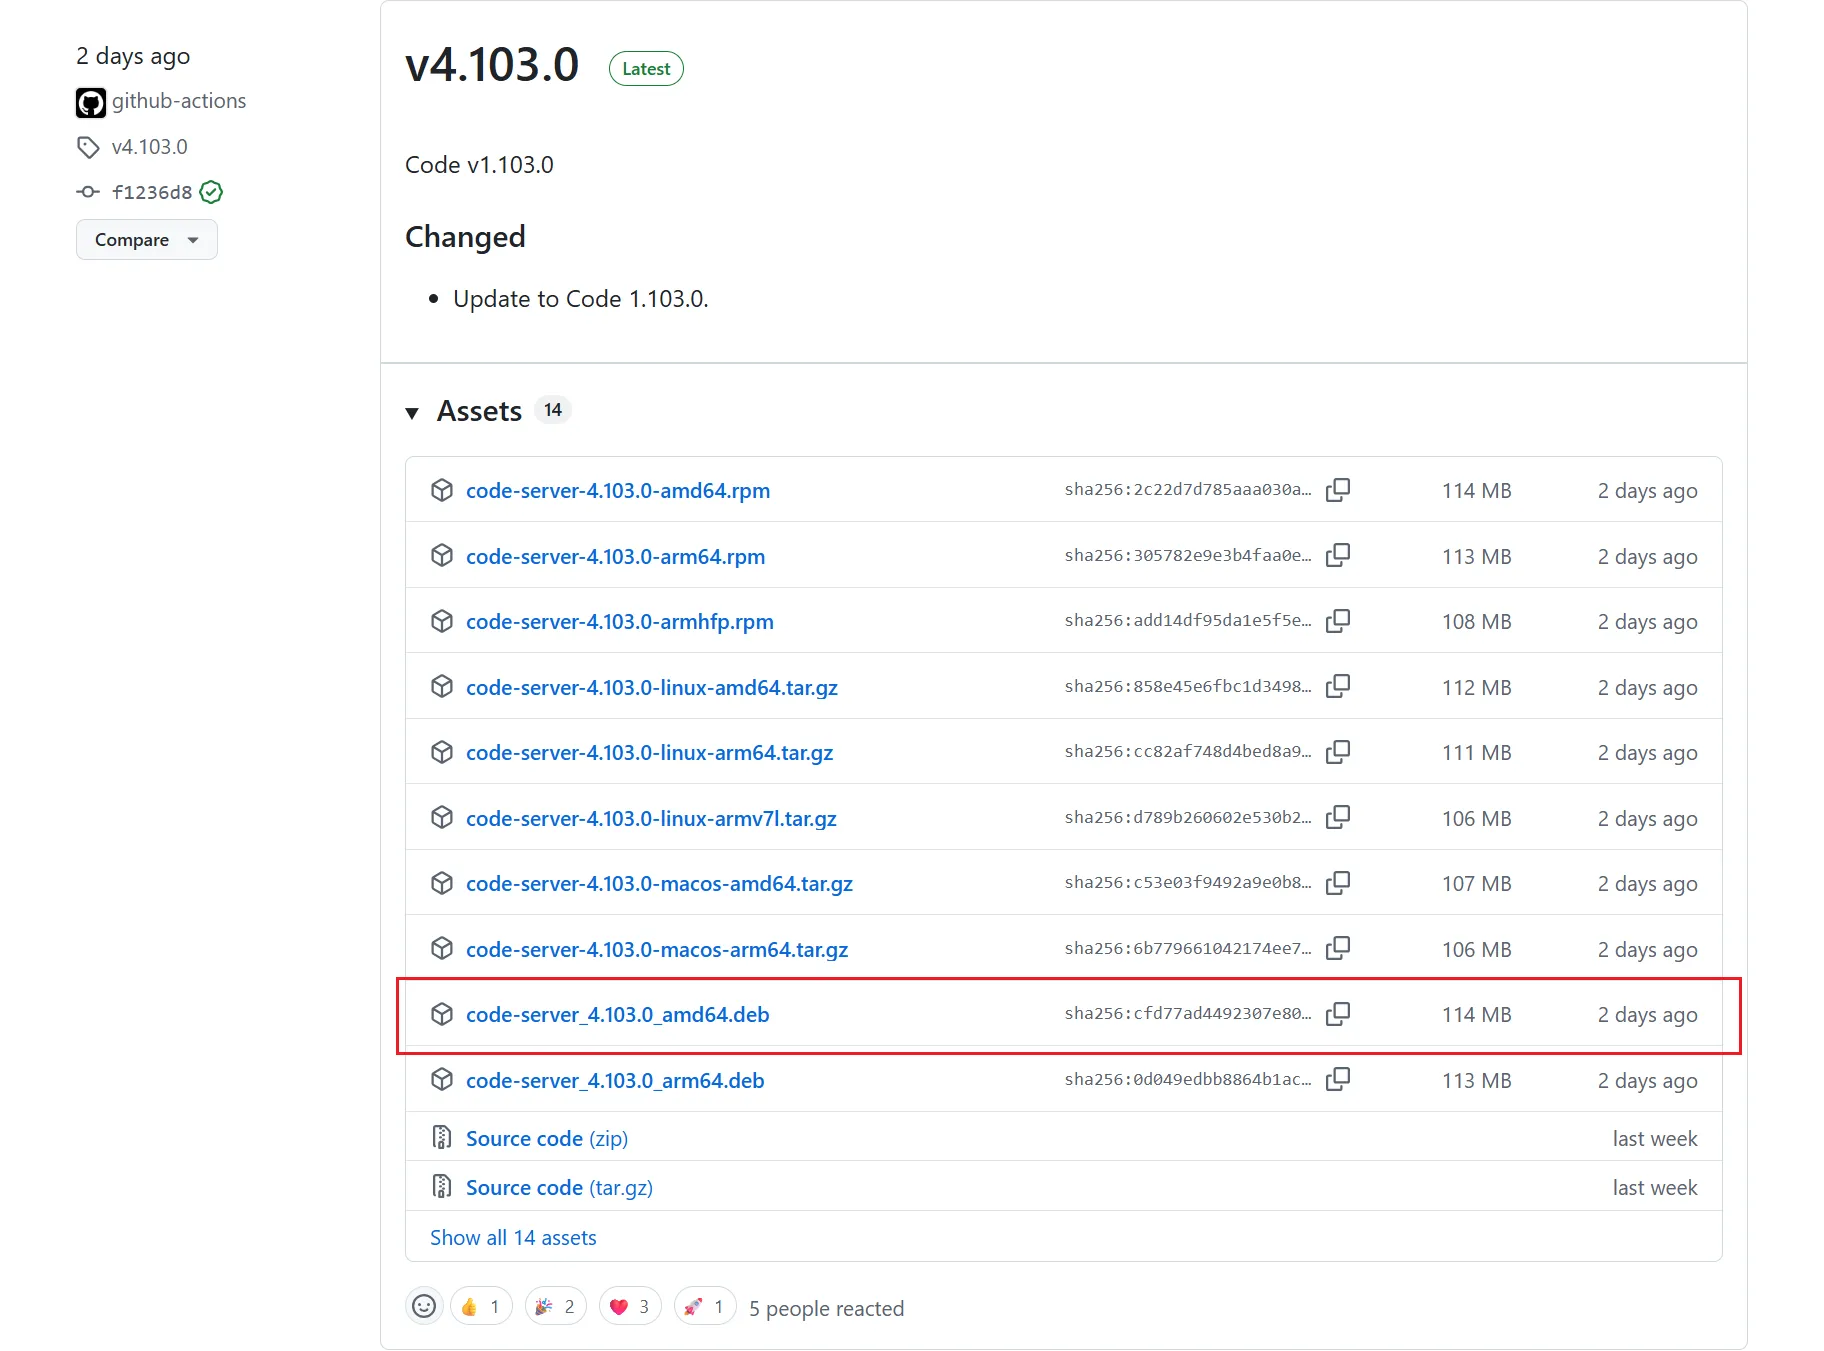Click the '2 days ago' release date in sidebar
Screen dimensions: 1824x1351
point(133,56)
